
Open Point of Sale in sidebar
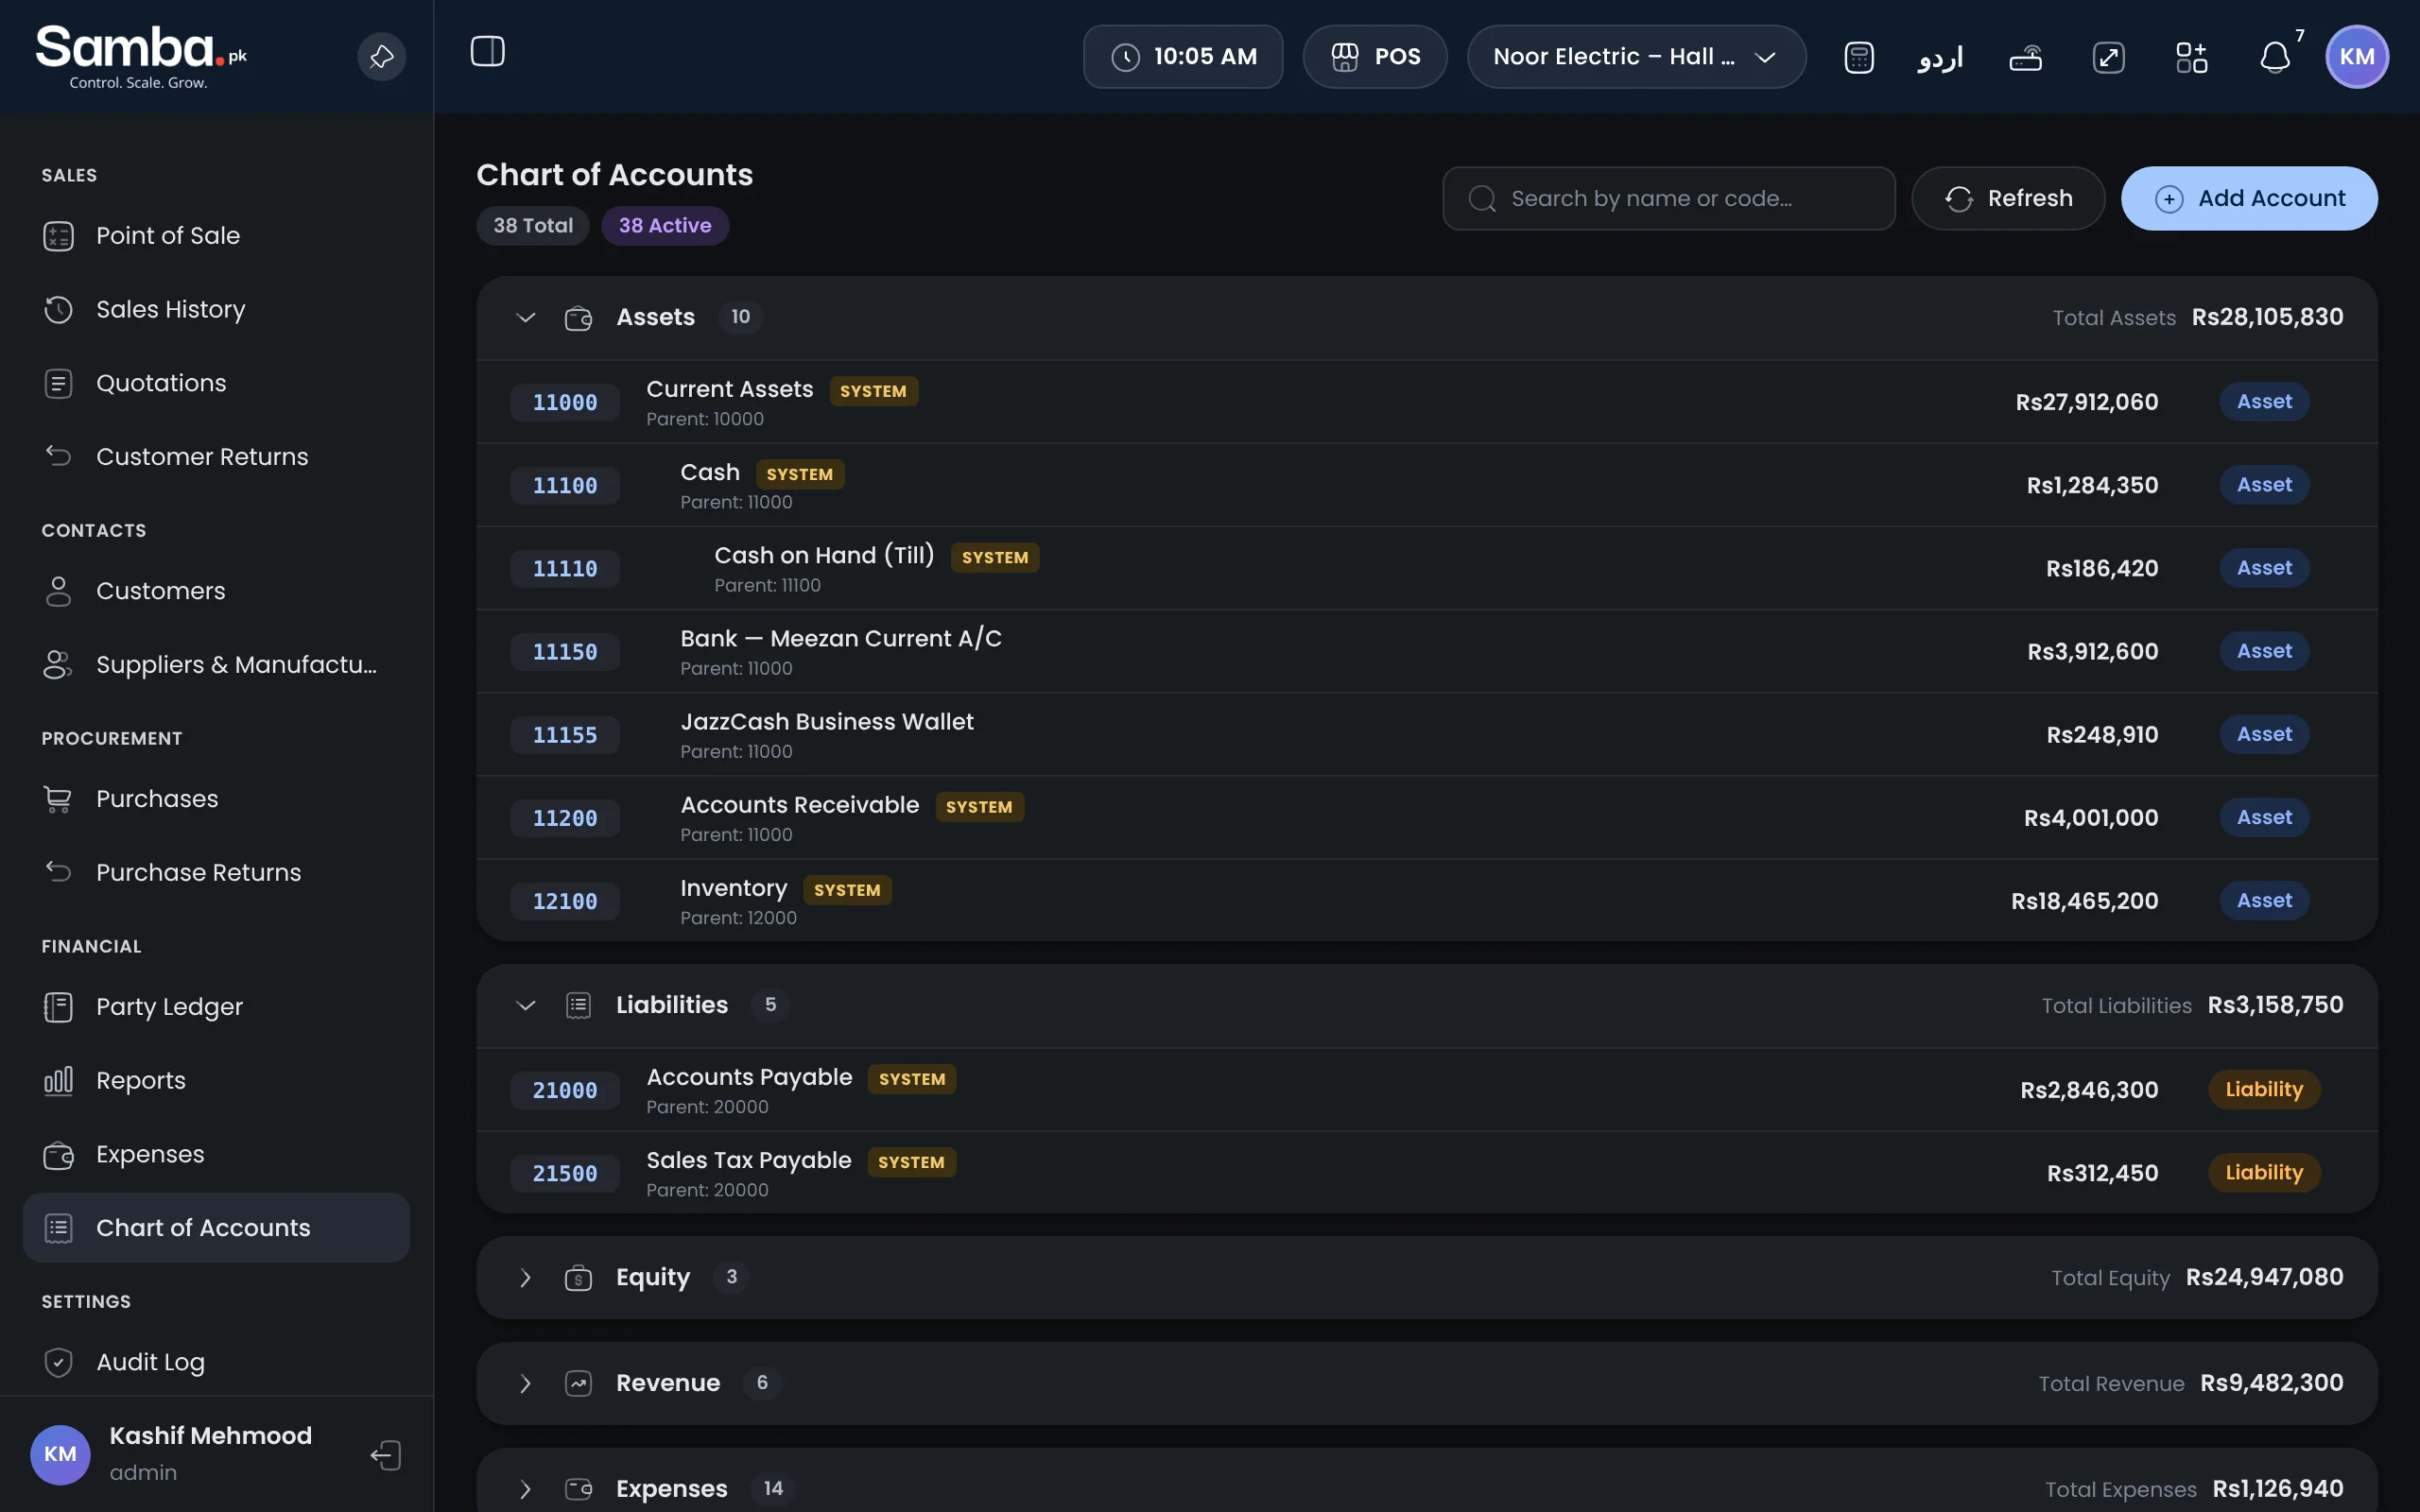216,235
